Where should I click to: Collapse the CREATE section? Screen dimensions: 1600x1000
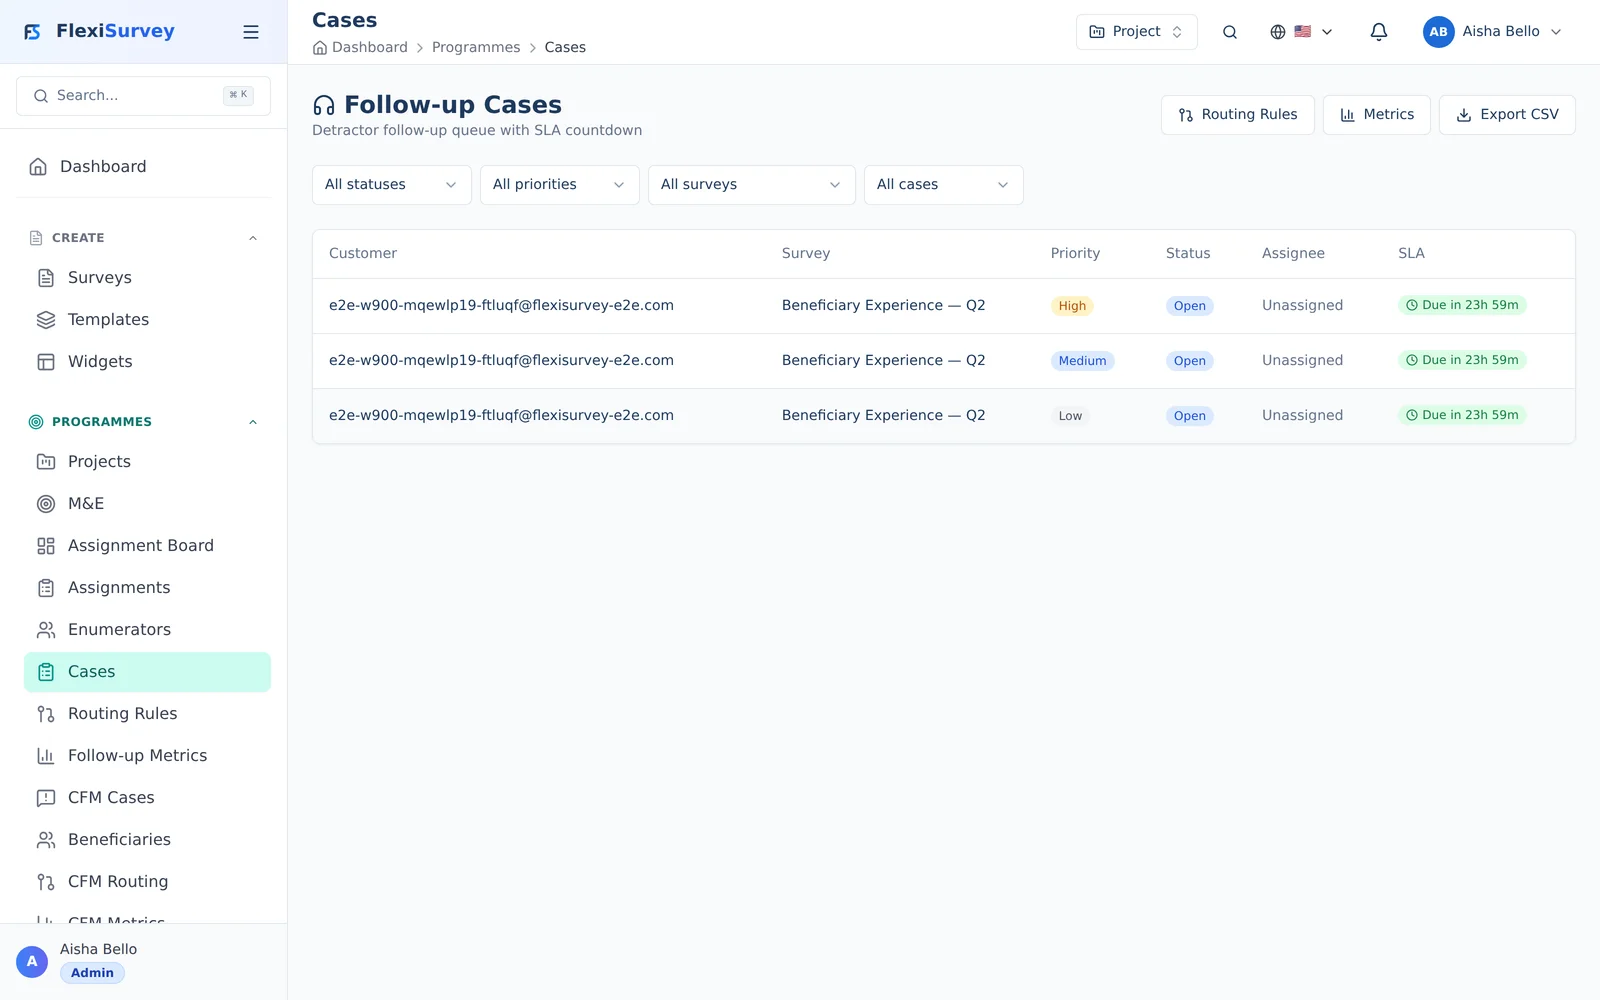click(253, 238)
